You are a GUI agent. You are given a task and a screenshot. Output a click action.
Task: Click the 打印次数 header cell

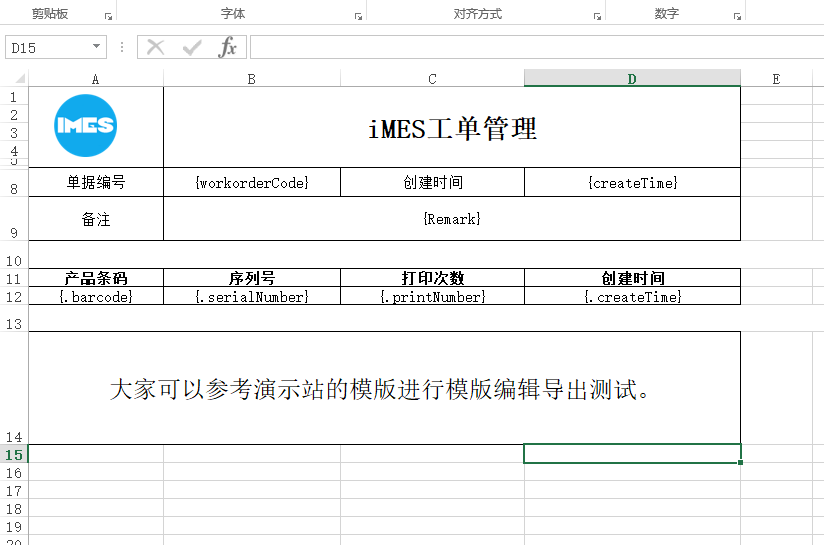pos(432,278)
